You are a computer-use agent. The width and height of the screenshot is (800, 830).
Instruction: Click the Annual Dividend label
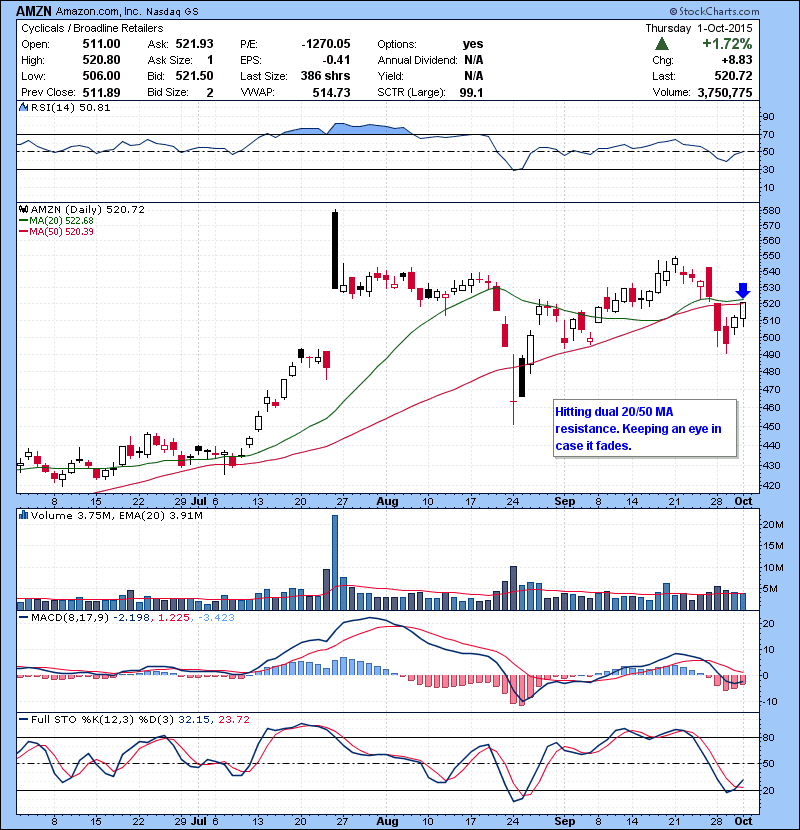[x=417, y=60]
